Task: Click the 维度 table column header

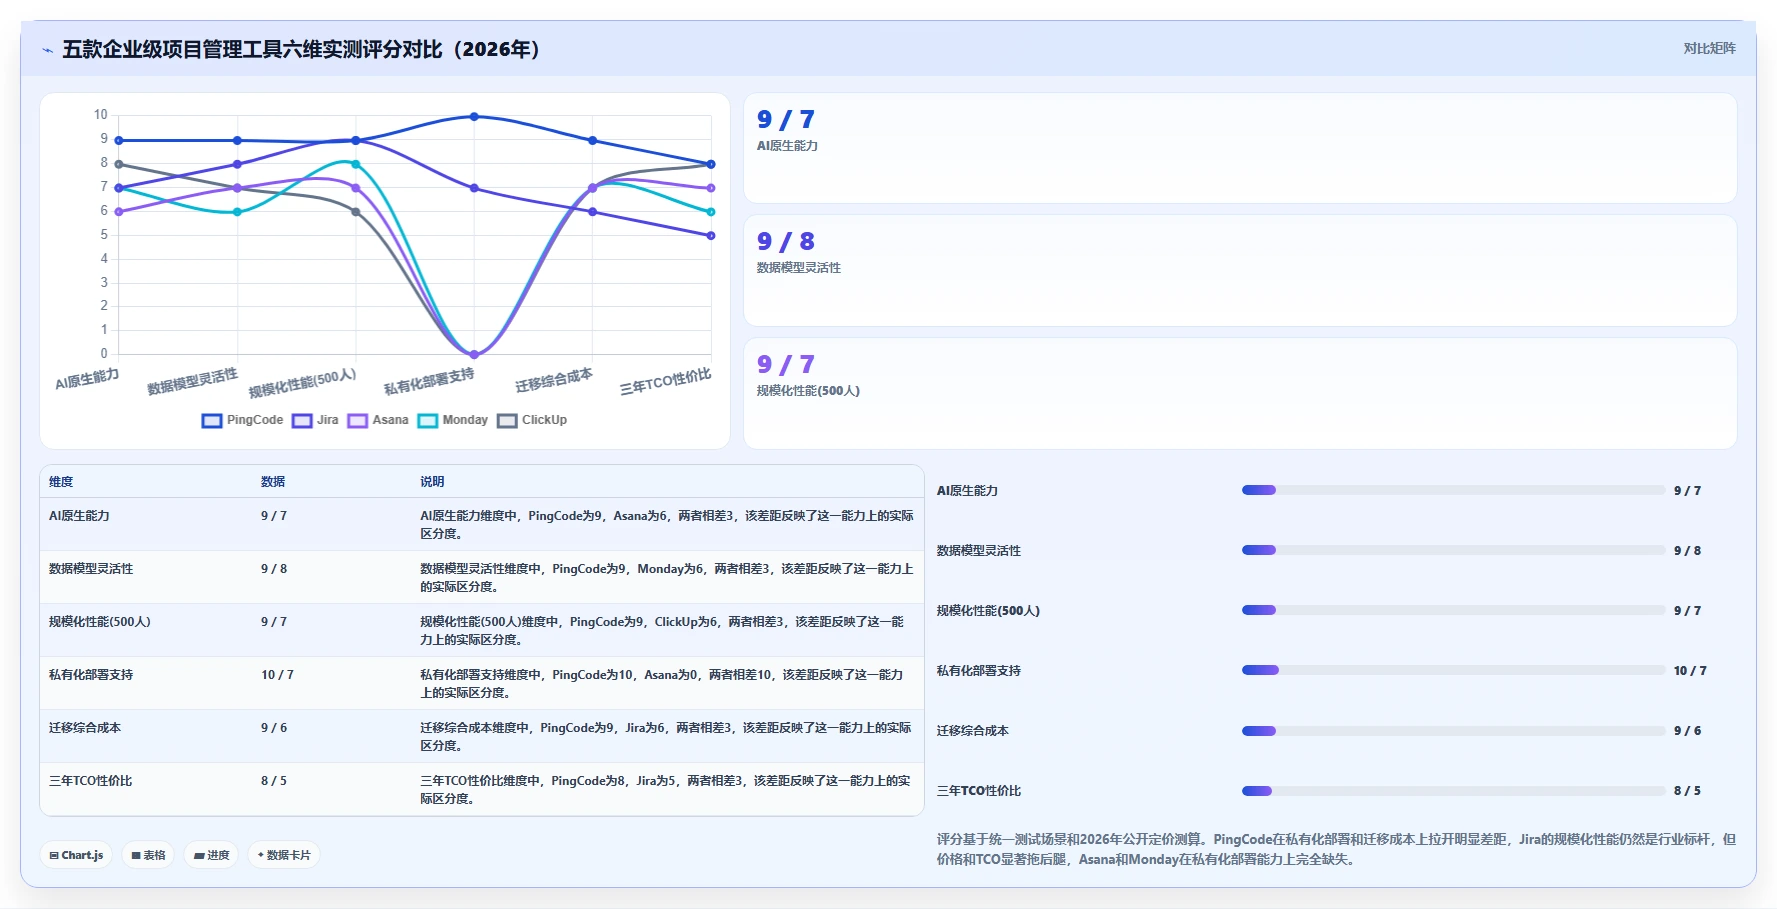Action: [61, 482]
